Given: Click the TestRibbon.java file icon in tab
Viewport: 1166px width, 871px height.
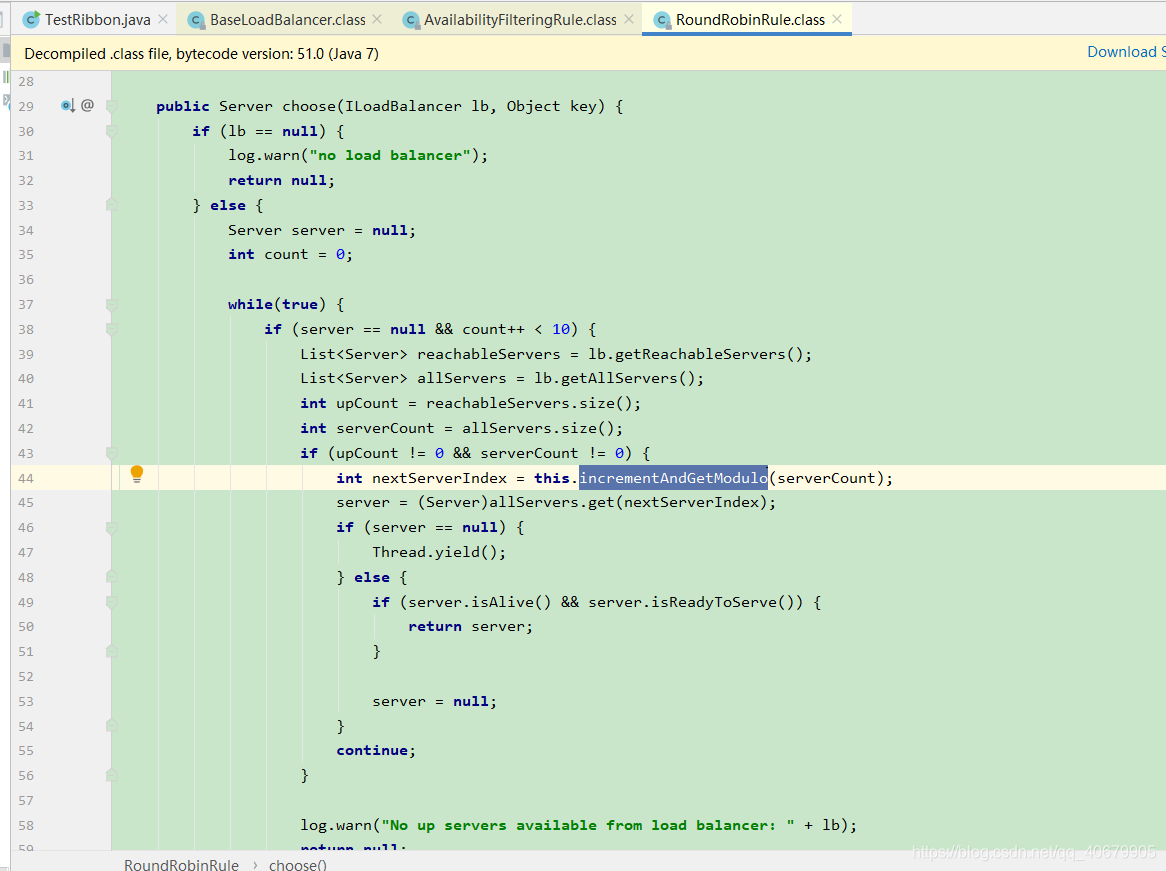Looking at the screenshot, I should pos(31,20).
